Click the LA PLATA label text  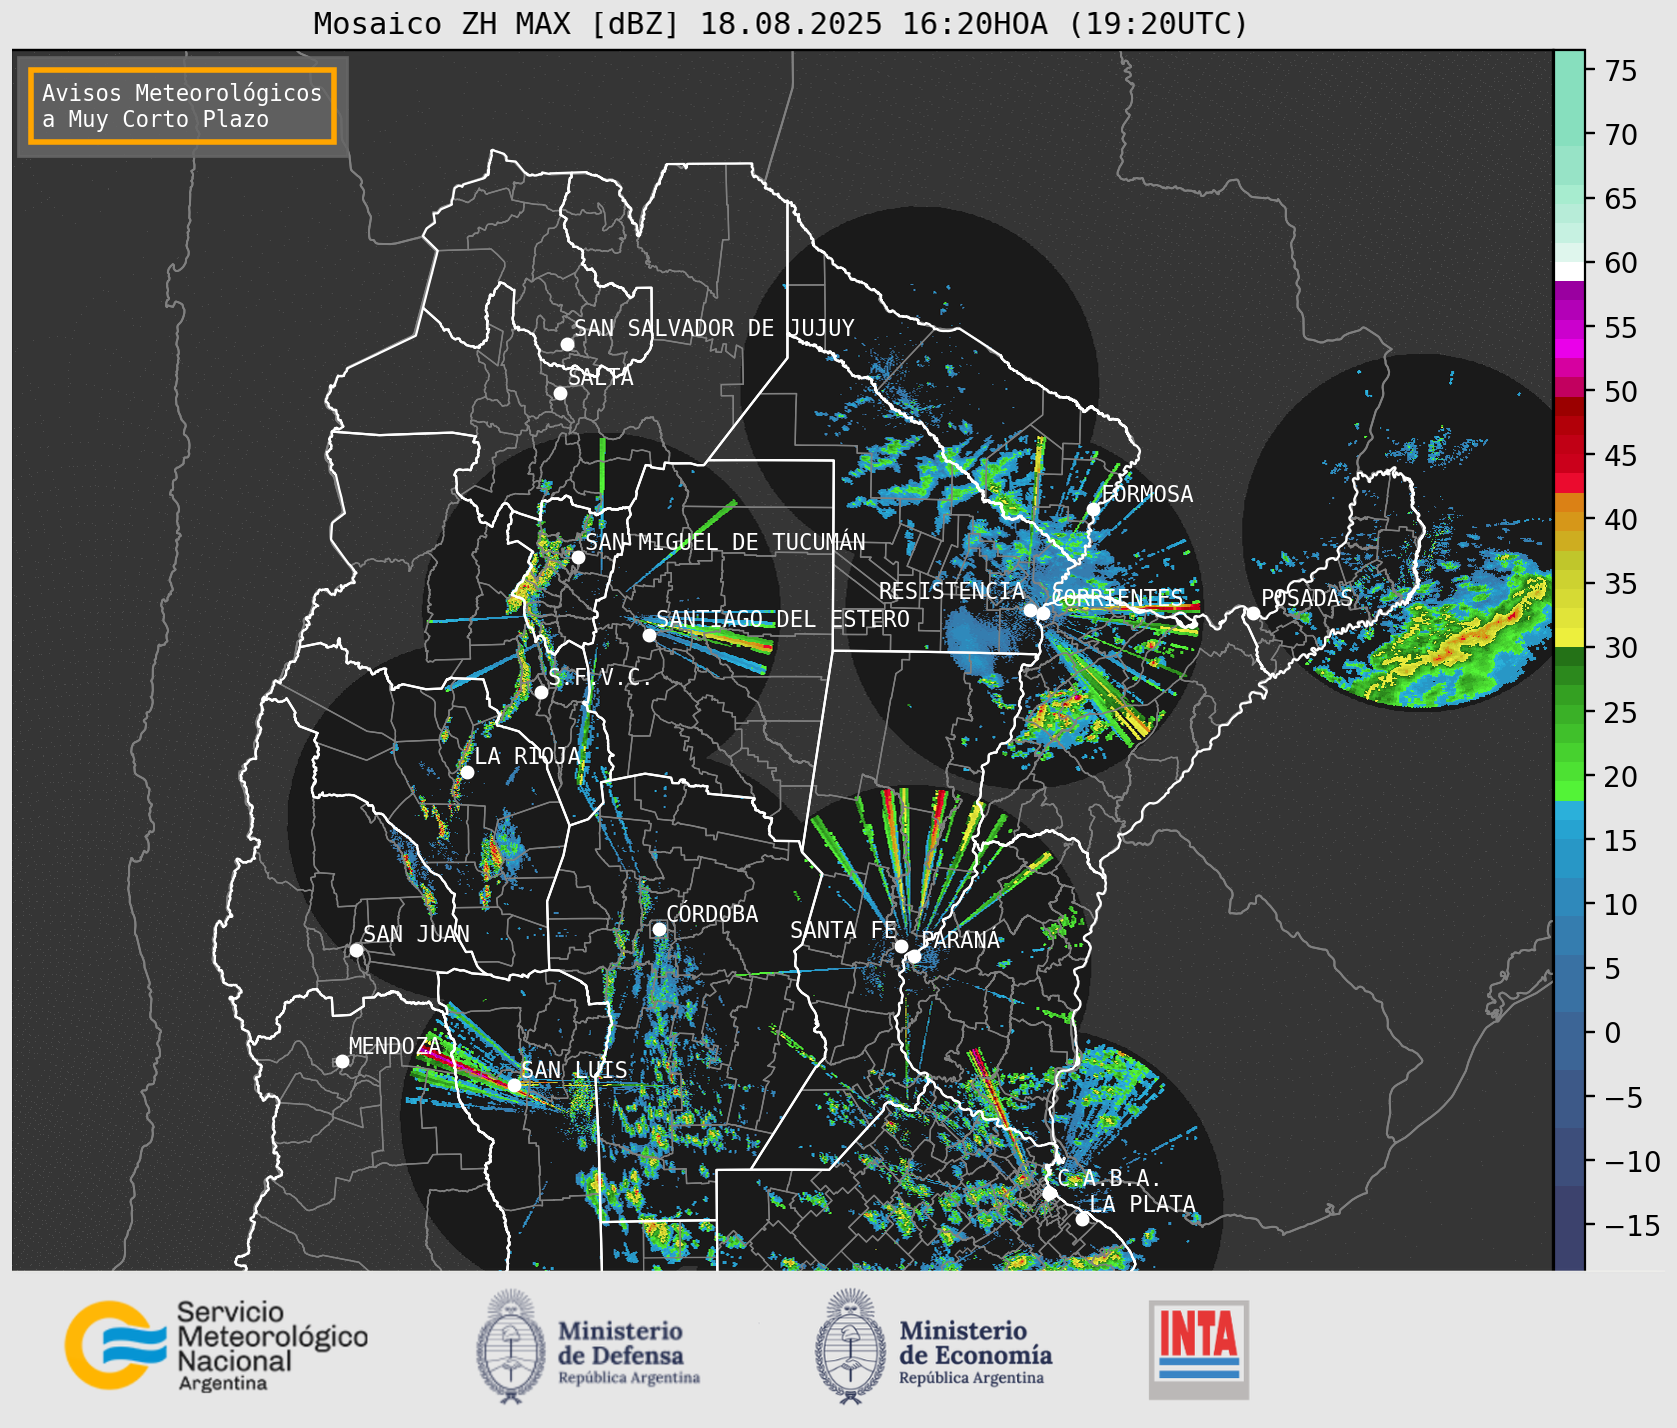(1142, 1204)
